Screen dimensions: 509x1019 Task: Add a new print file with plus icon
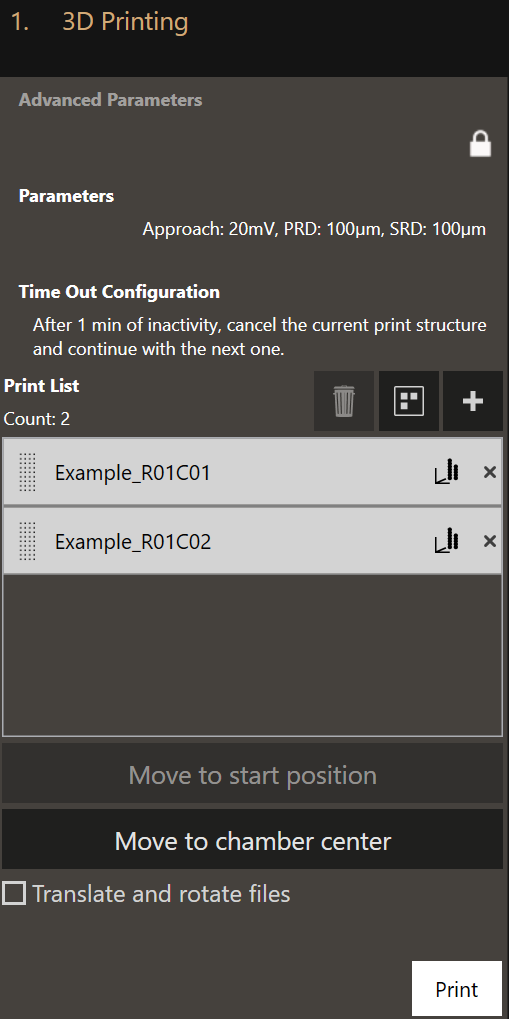pyautogui.click(x=473, y=401)
